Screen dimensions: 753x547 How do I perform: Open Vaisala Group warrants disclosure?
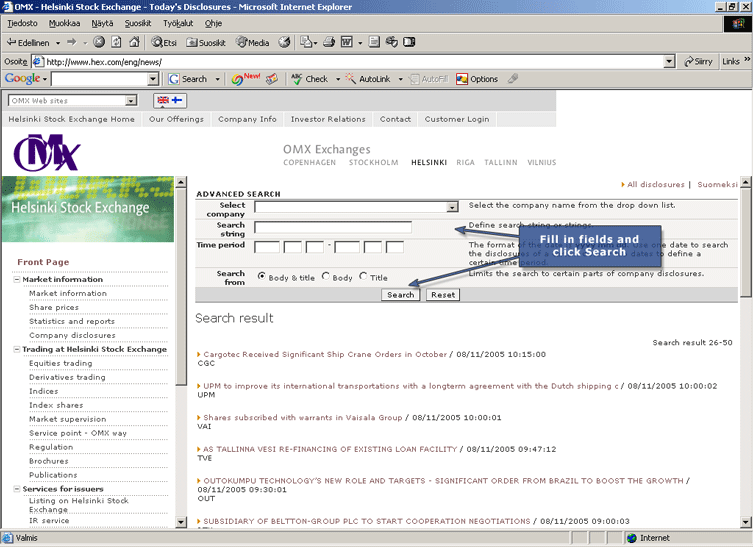(x=303, y=418)
